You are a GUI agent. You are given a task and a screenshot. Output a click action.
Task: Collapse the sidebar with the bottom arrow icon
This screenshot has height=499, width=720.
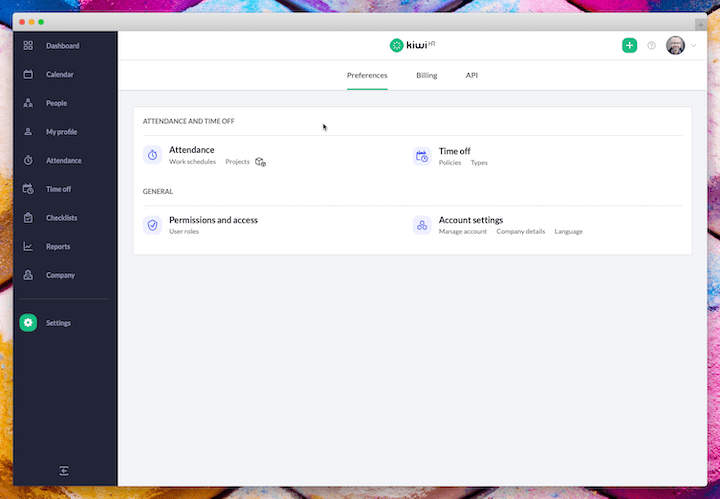click(64, 471)
